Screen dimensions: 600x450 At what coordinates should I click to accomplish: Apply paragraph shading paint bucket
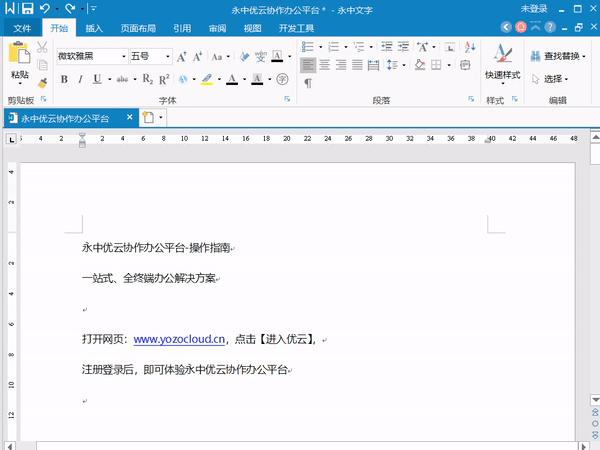(x=420, y=65)
